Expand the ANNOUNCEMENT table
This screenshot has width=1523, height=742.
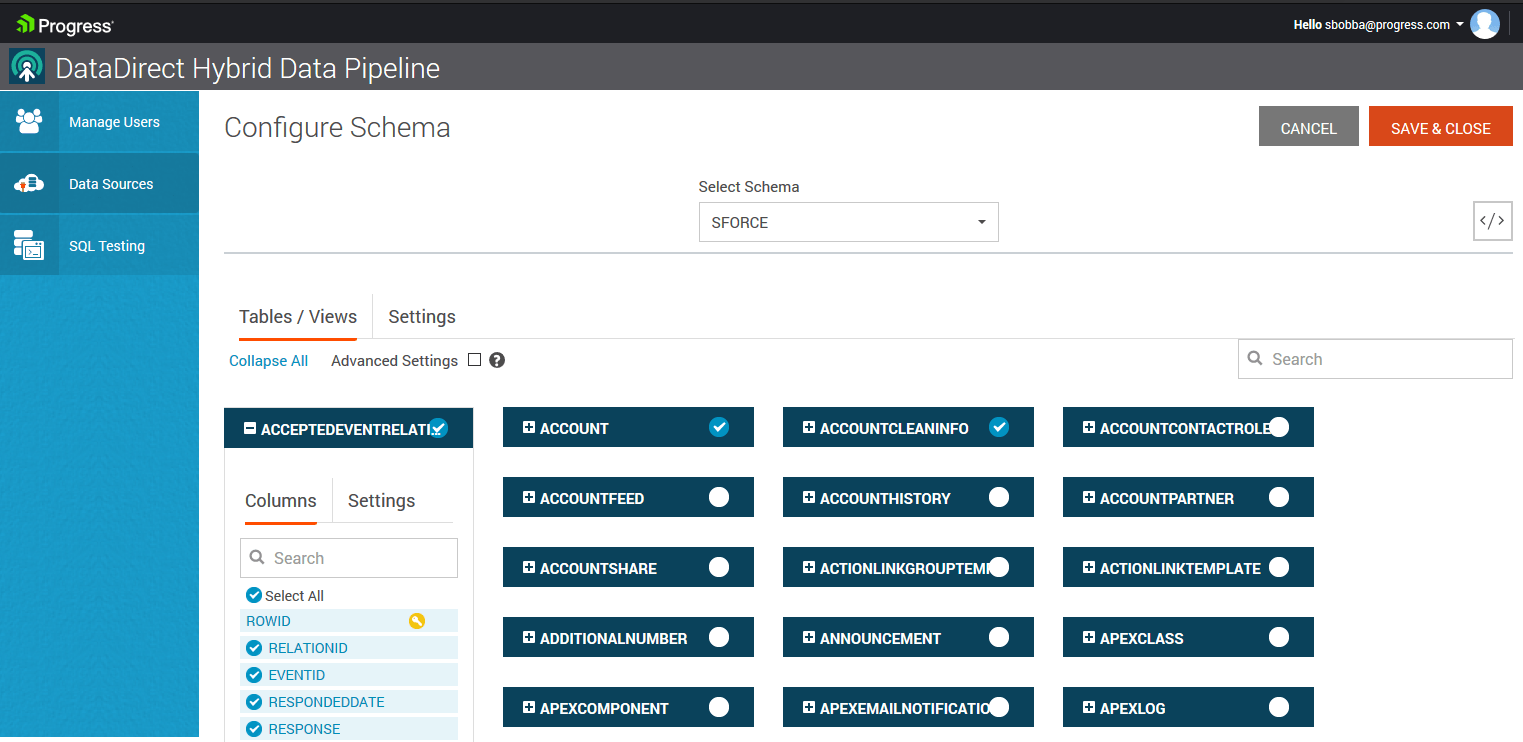click(x=809, y=638)
